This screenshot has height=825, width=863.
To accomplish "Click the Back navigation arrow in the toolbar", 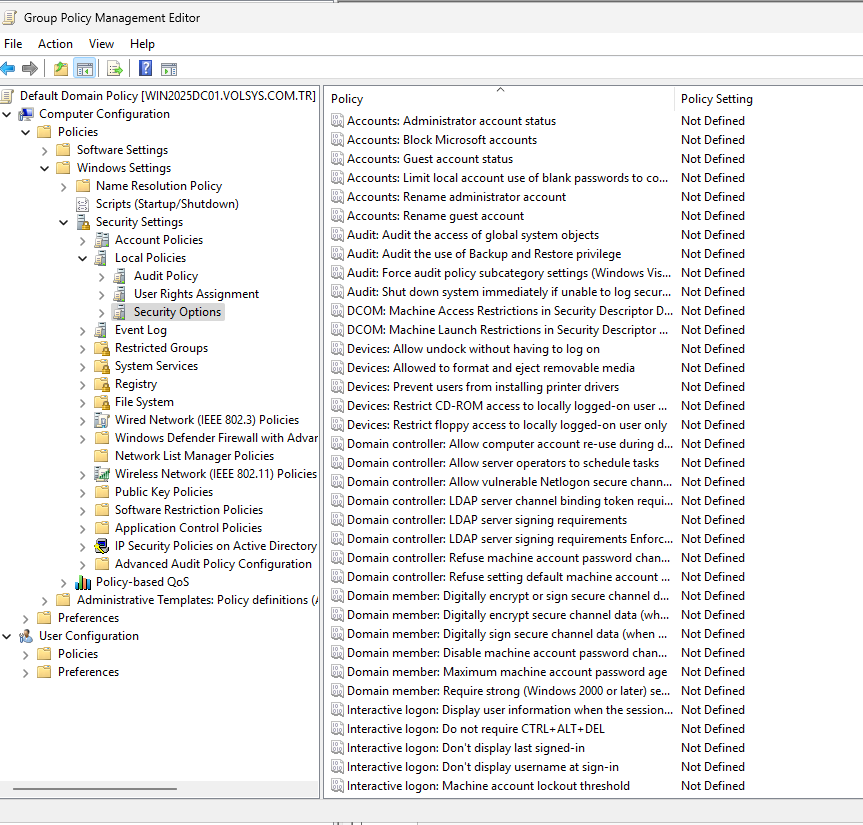I will pyautogui.click(x=10, y=68).
